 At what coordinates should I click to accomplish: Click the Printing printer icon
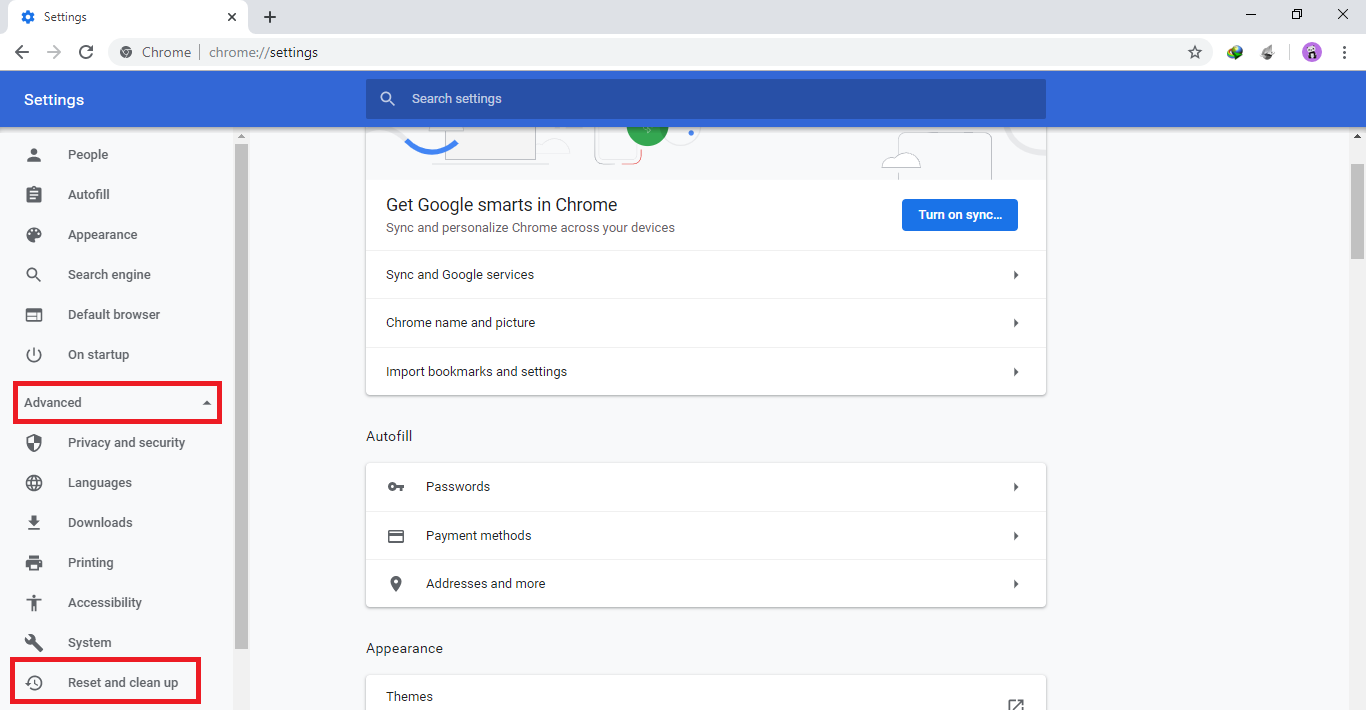tap(34, 563)
